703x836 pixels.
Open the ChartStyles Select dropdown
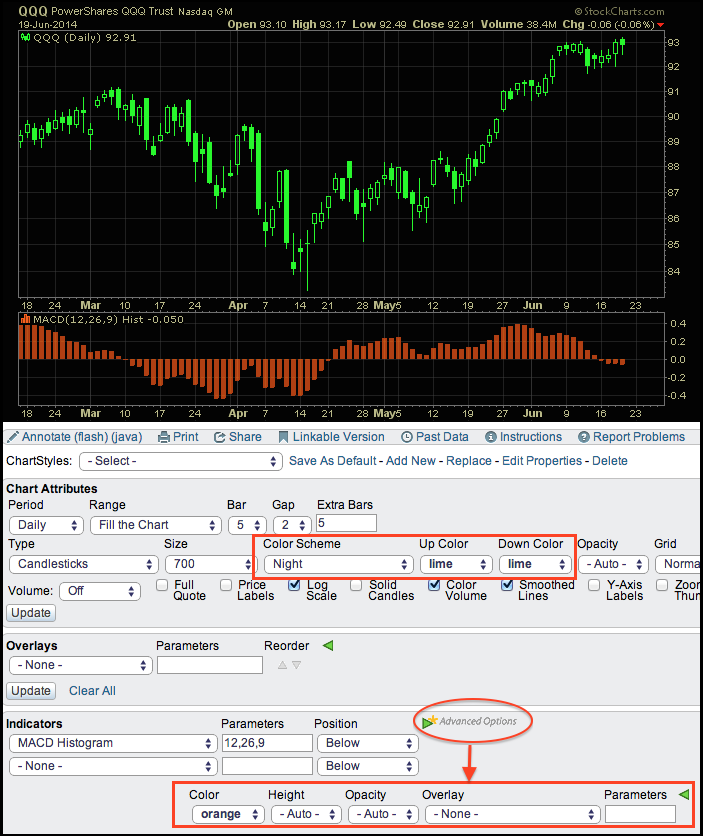click(181, 461)
